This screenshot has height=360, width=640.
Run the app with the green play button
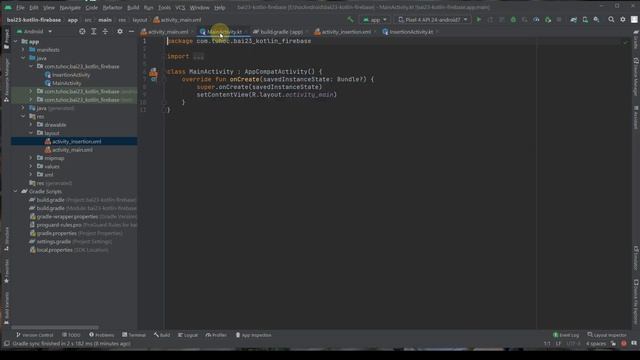(479, 20)
